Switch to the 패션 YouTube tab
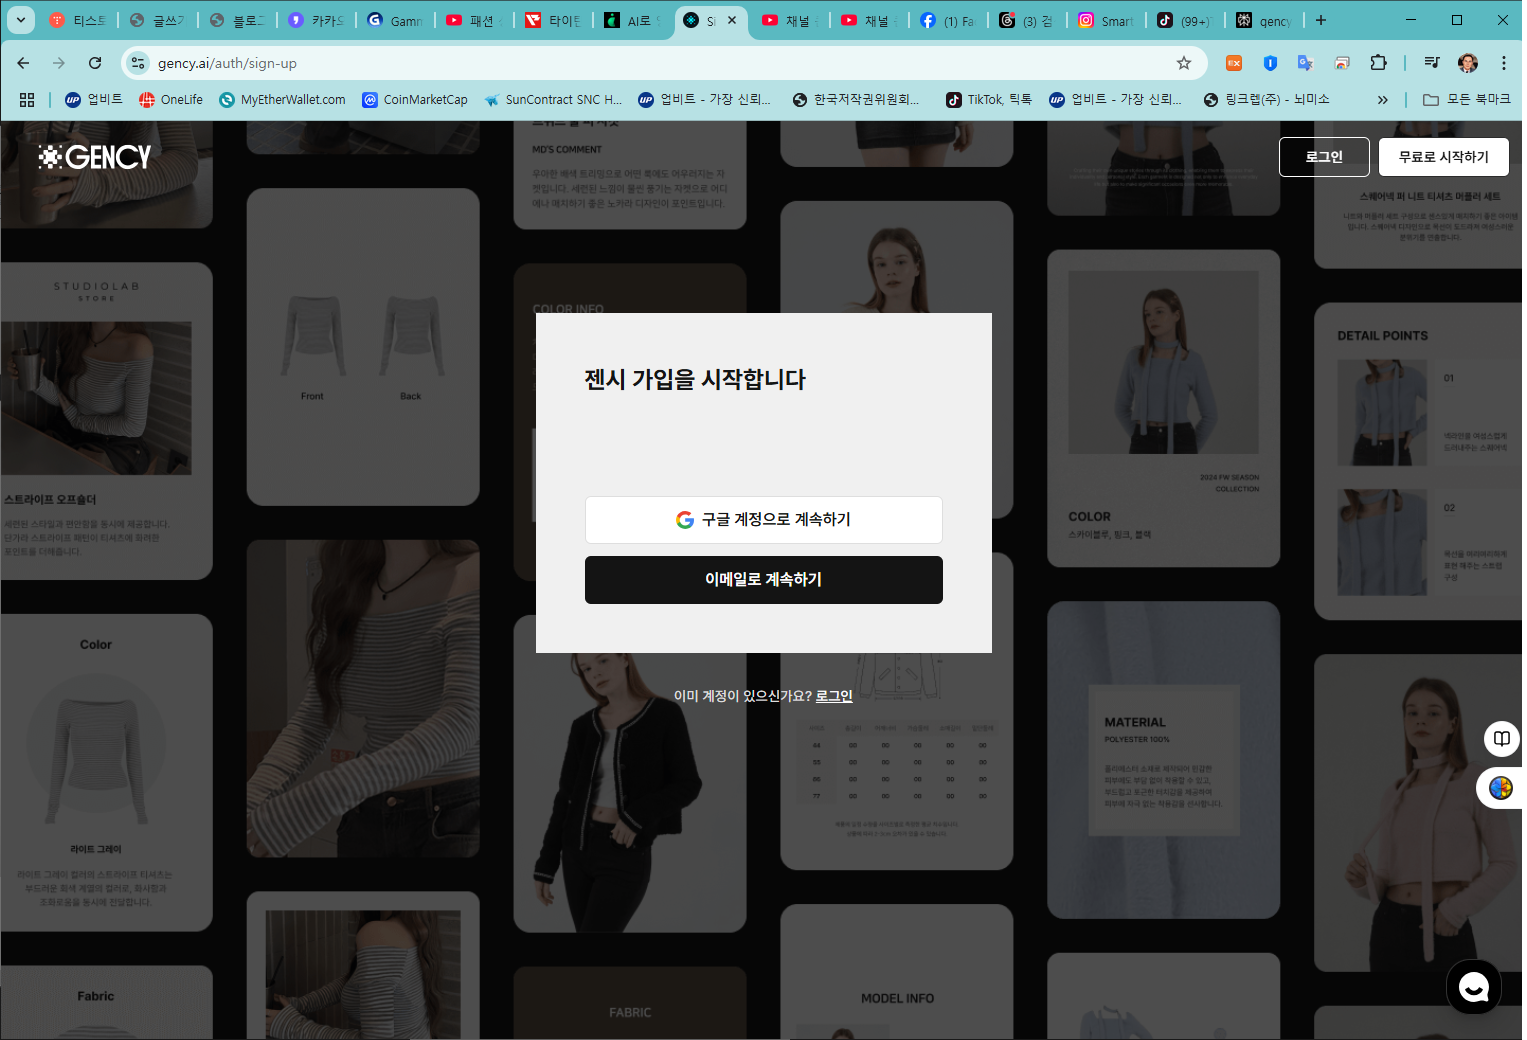1527x1040 pixels. [x=476, y=20]
